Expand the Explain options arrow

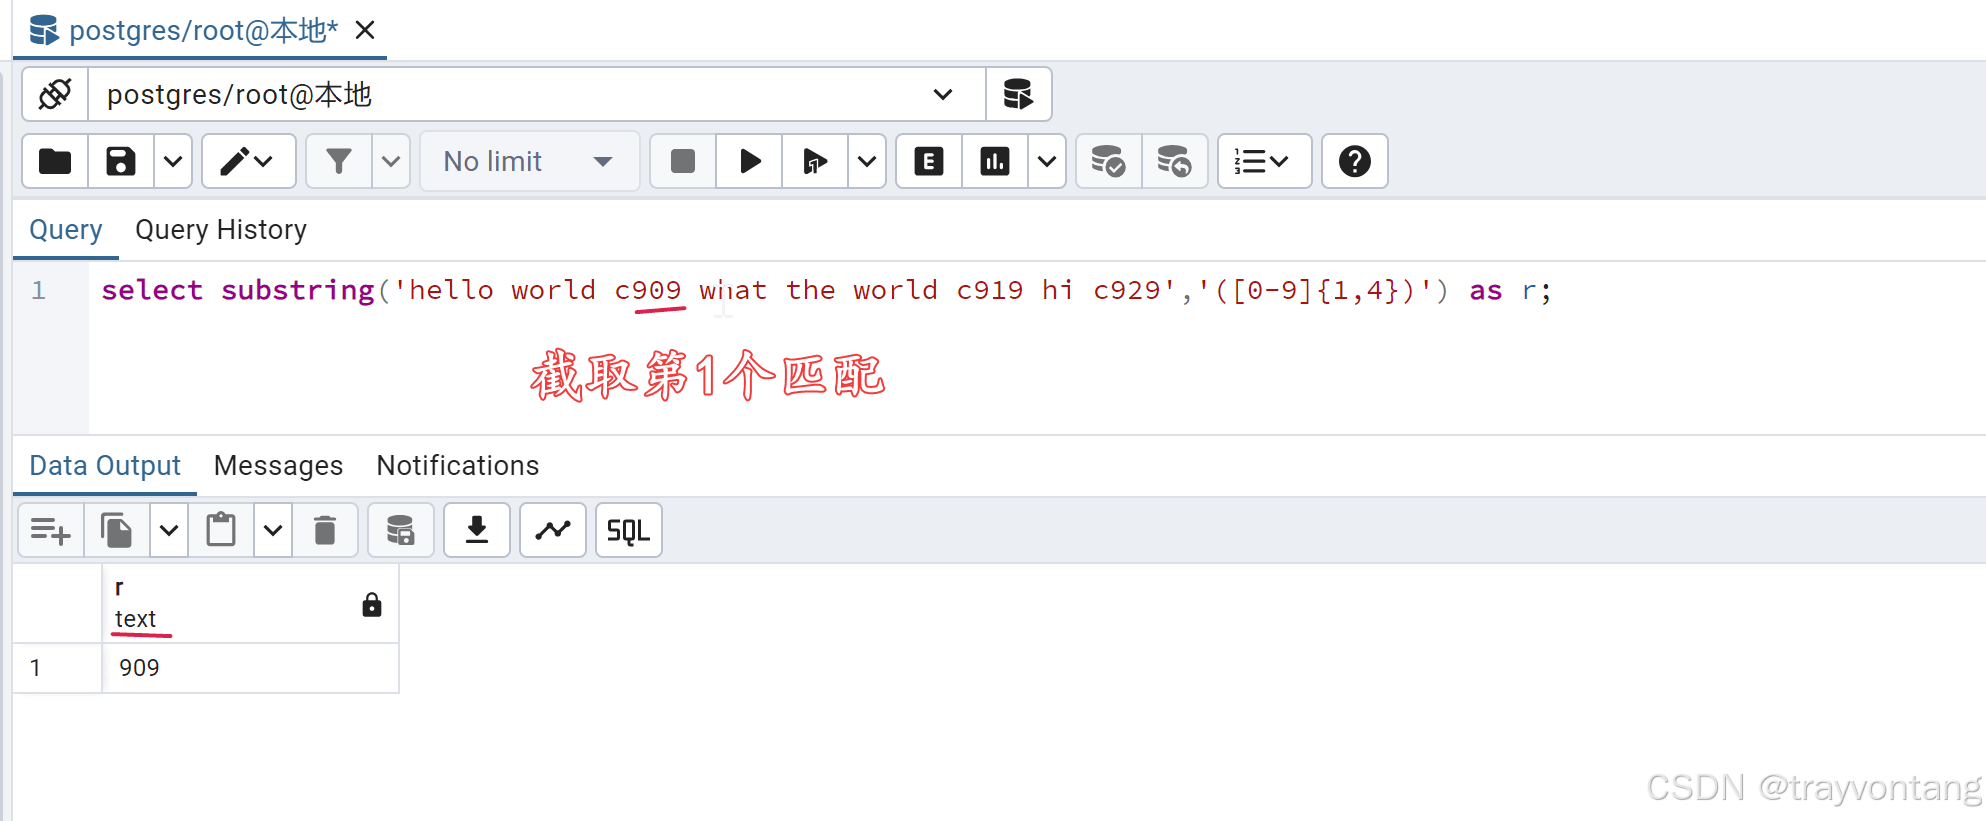(1047, 161)
